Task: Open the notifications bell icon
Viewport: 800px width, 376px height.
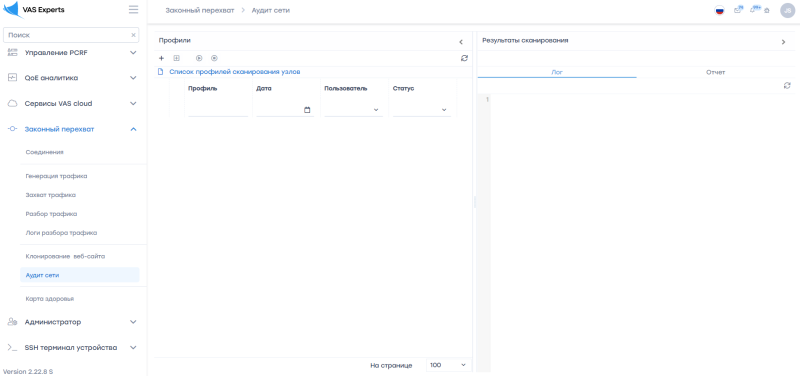Action: [754, 10]
